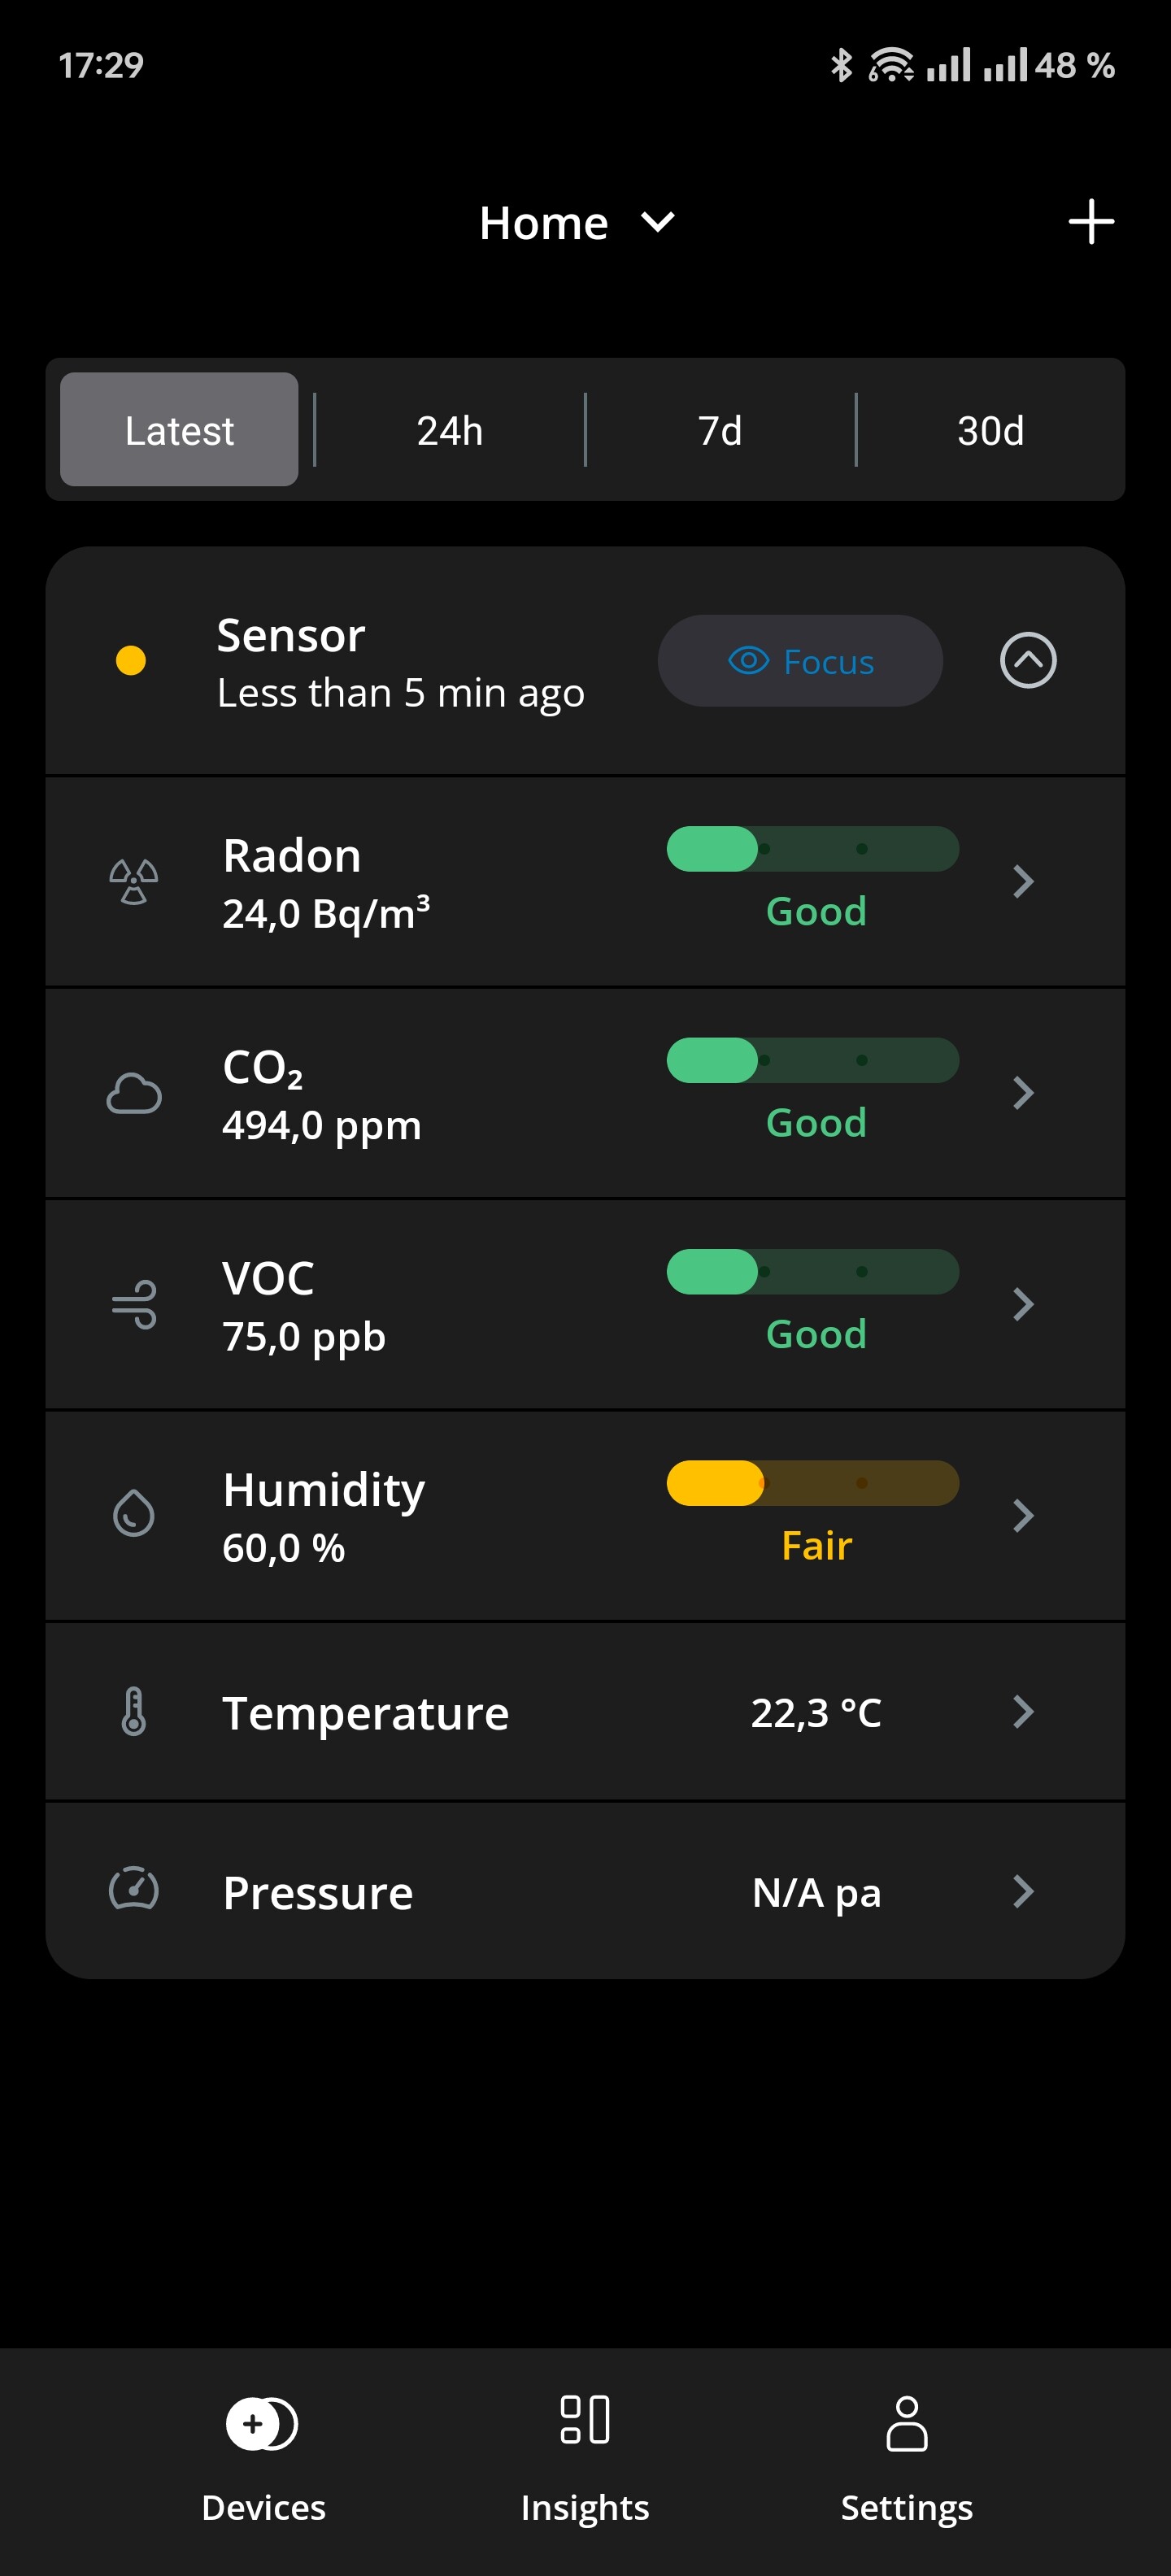Image resolution: width=1171 pixels, height=2576 pixels.
Task: Open the Home location dropdown
Action: (x=577, y=222)
